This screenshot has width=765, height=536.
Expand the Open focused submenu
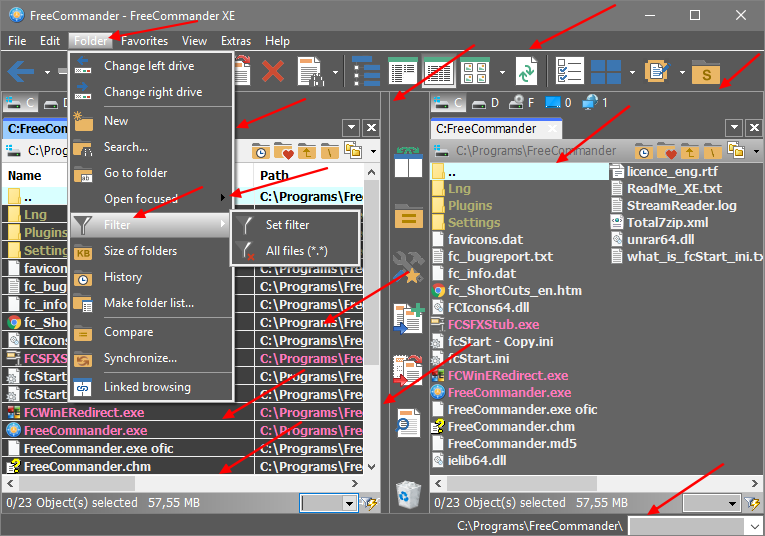(x=151, y=199)
